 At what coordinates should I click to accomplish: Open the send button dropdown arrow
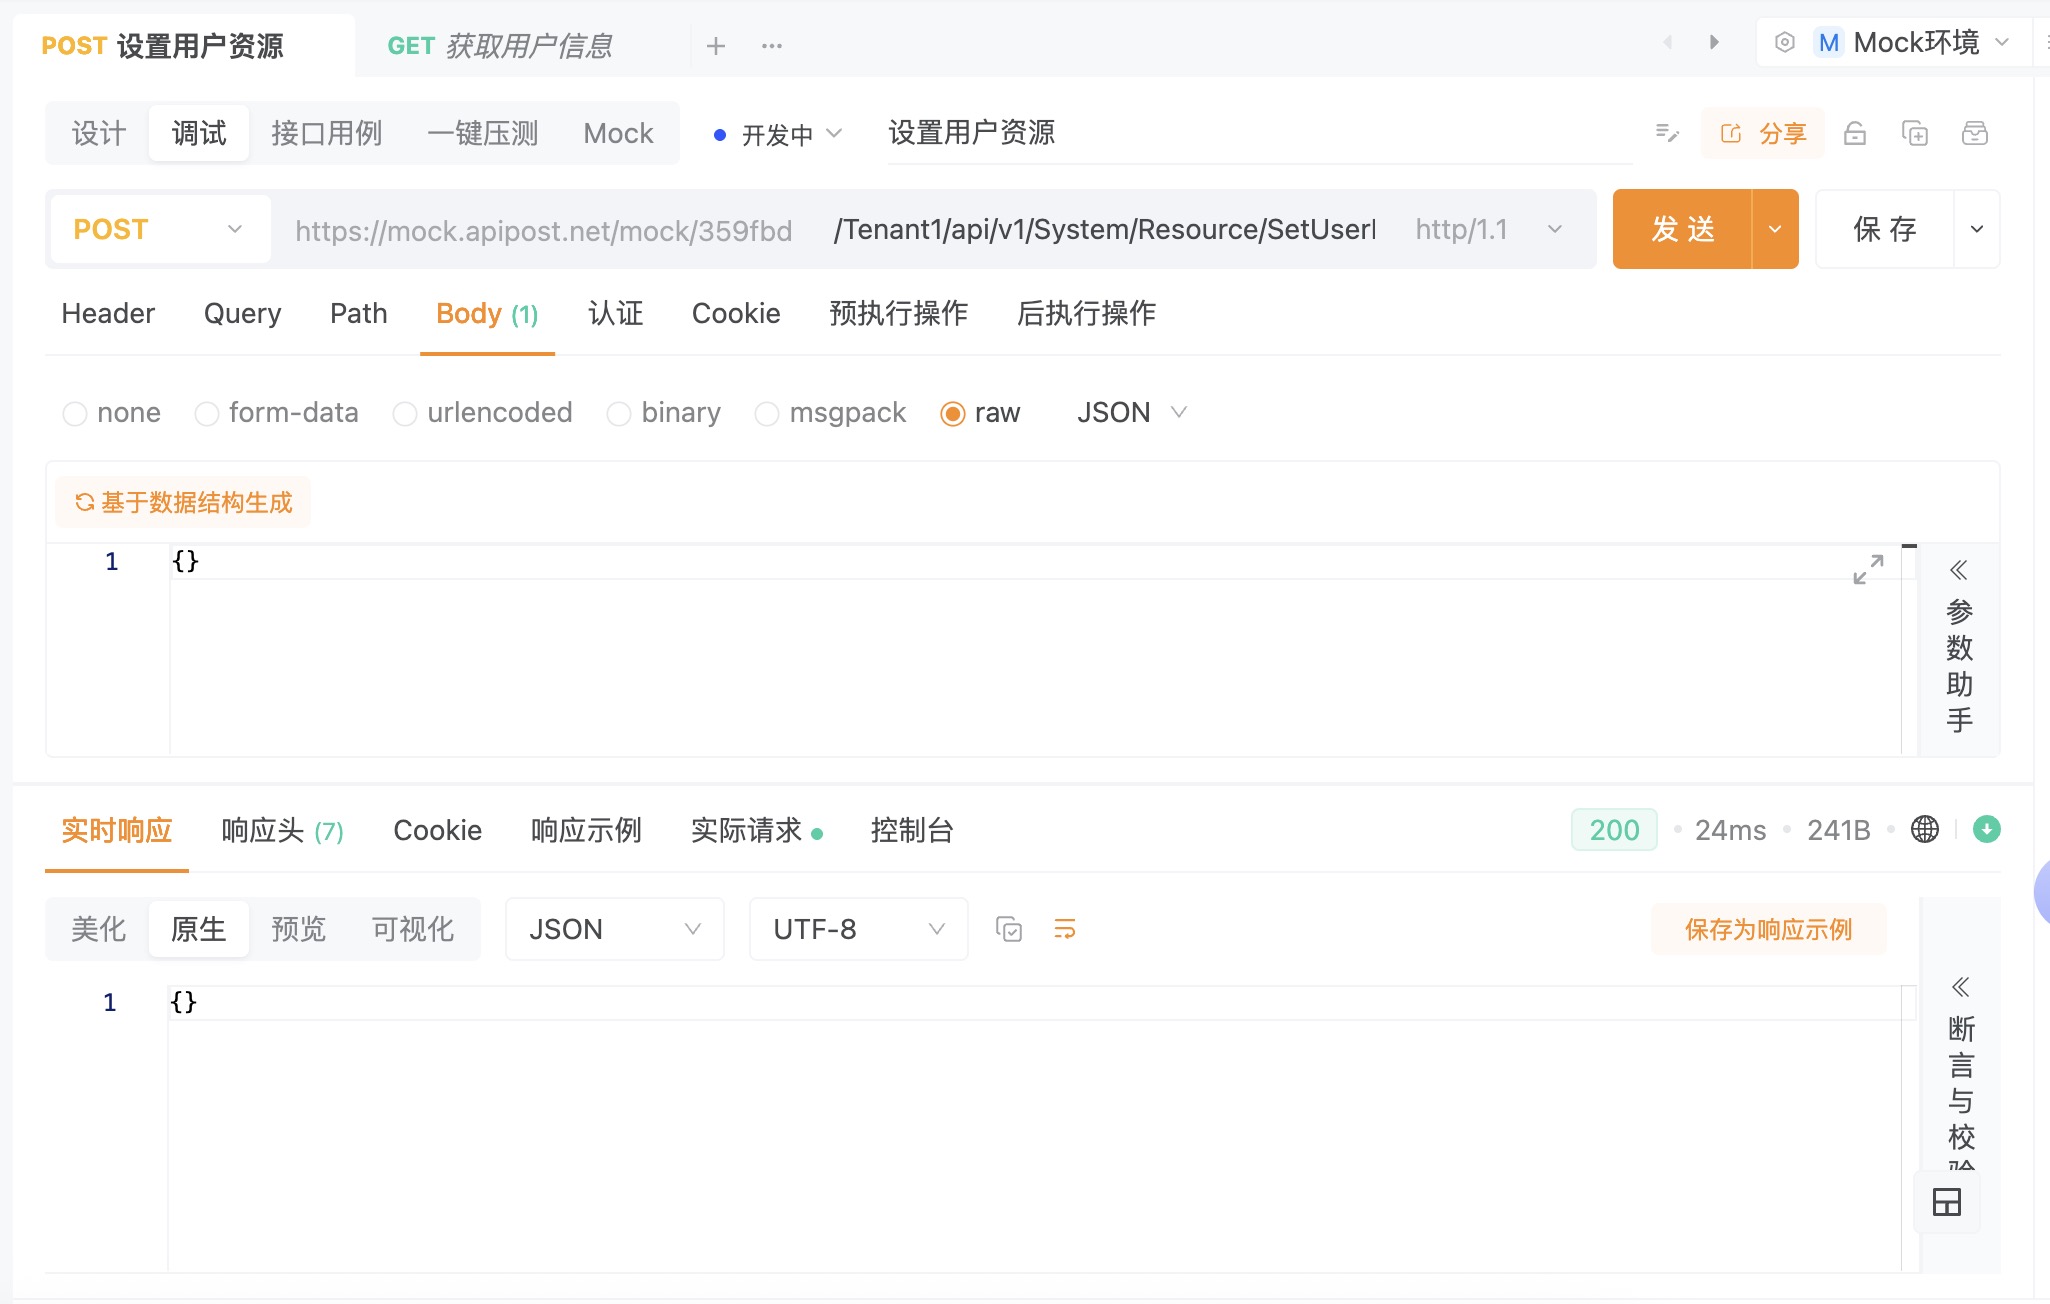point(1775,229)
